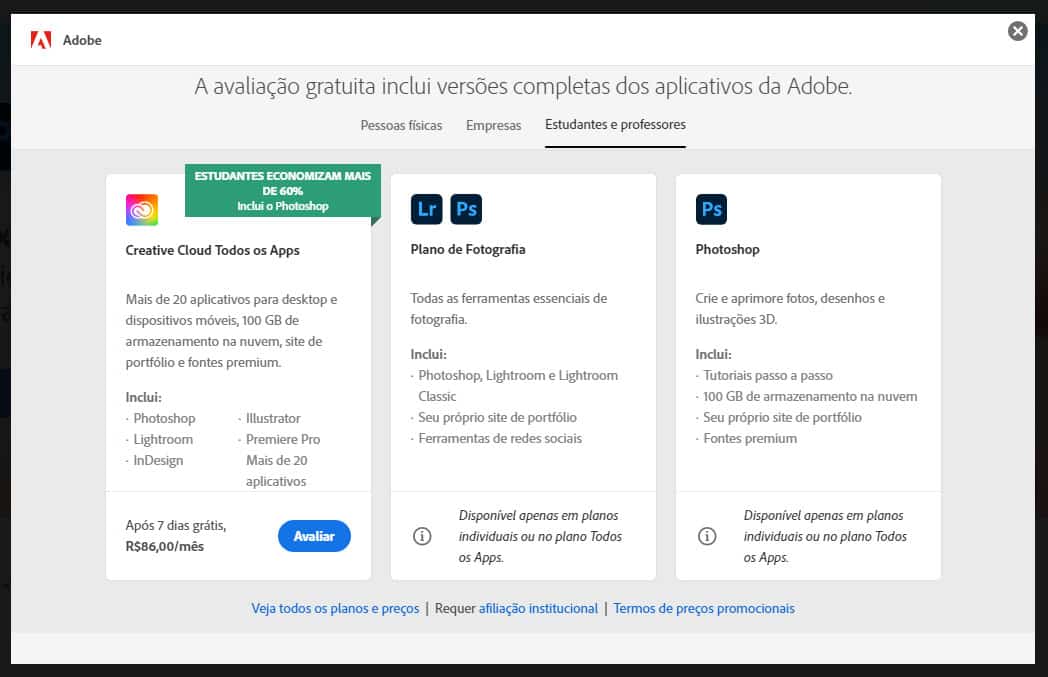This screenshot has height=677, width=1048.
Task: Click the Photoshop icon in the Photoshop card
Action: point(711,209)
